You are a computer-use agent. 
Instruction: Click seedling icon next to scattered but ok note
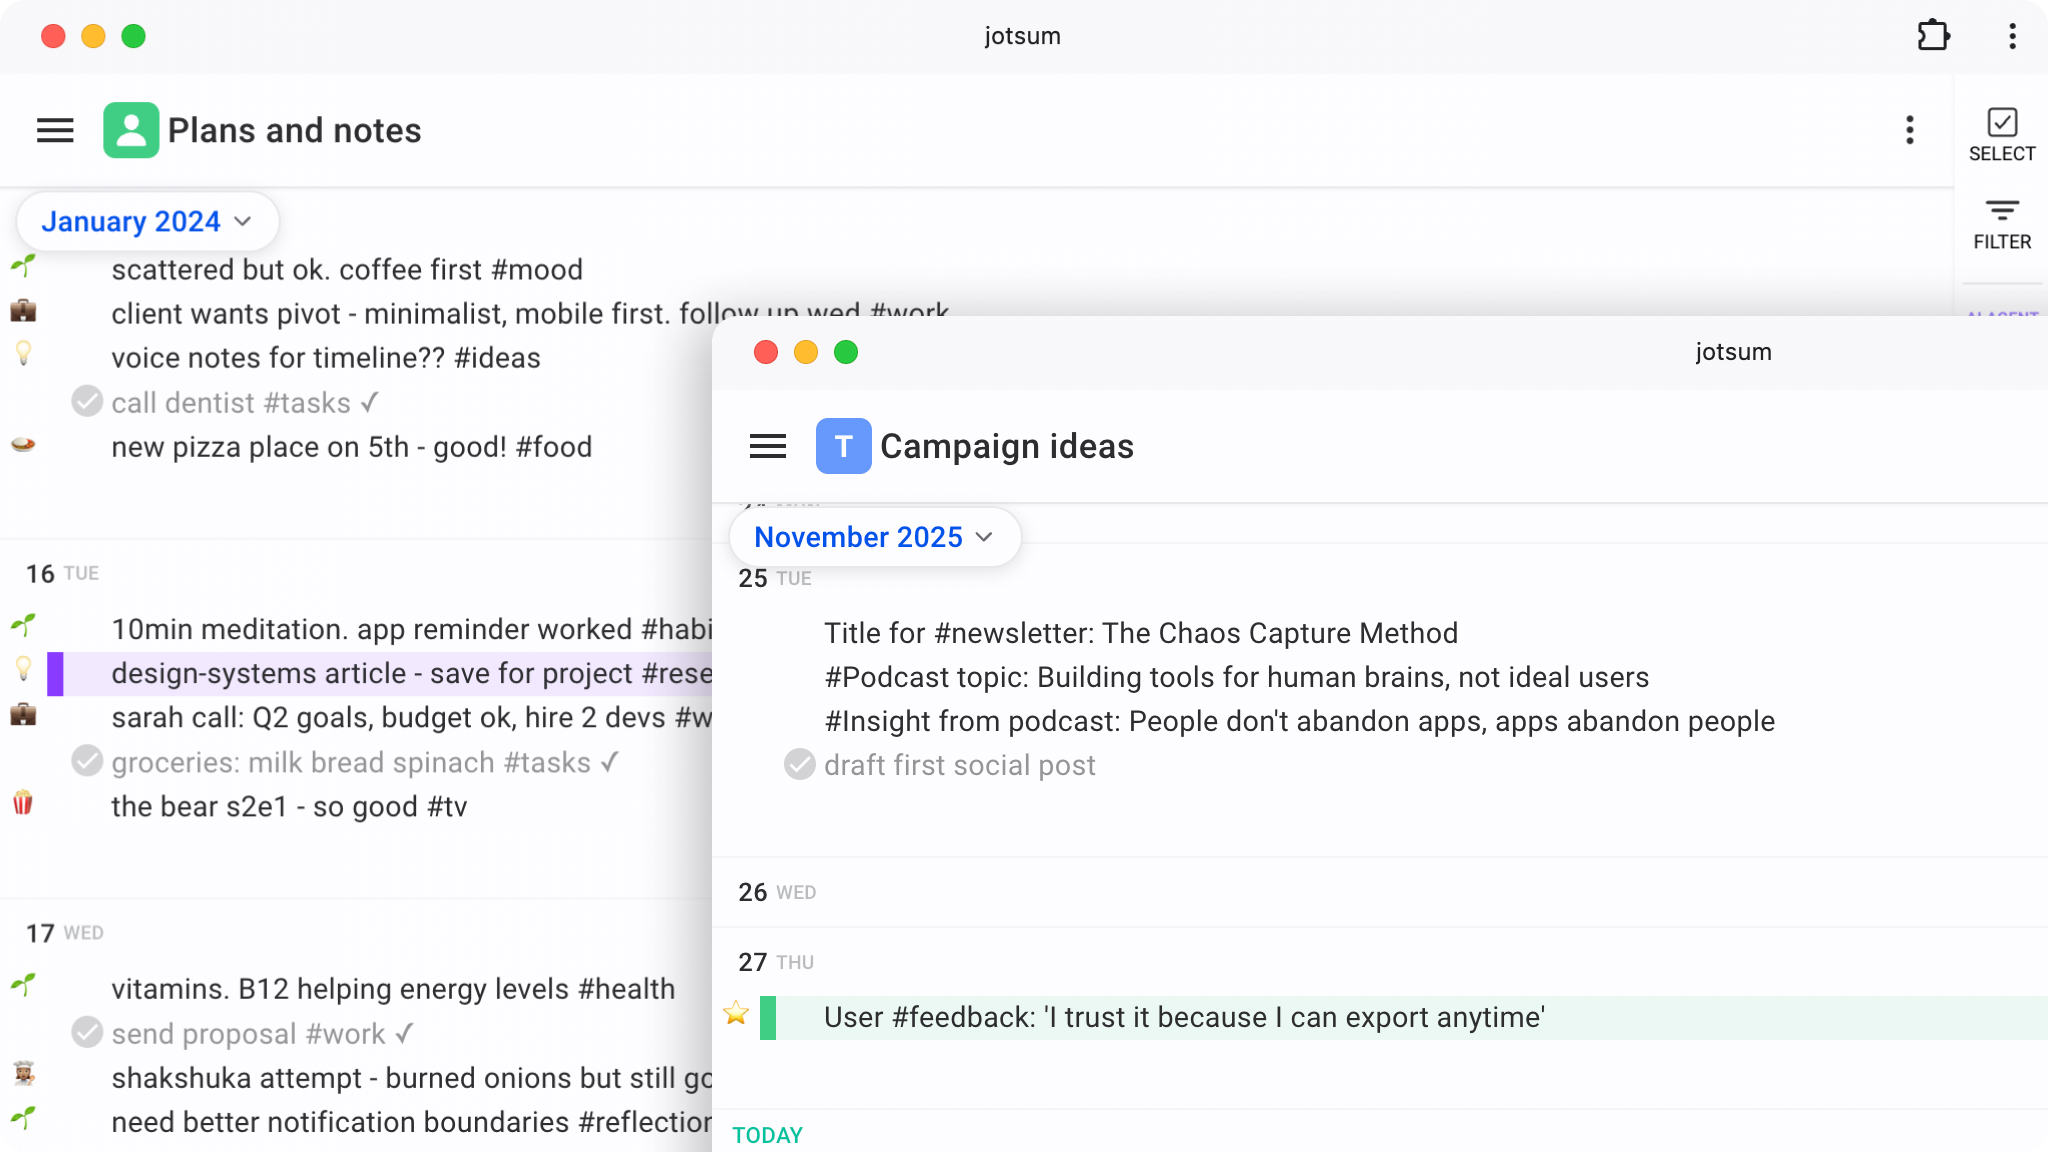click(23, 265)
